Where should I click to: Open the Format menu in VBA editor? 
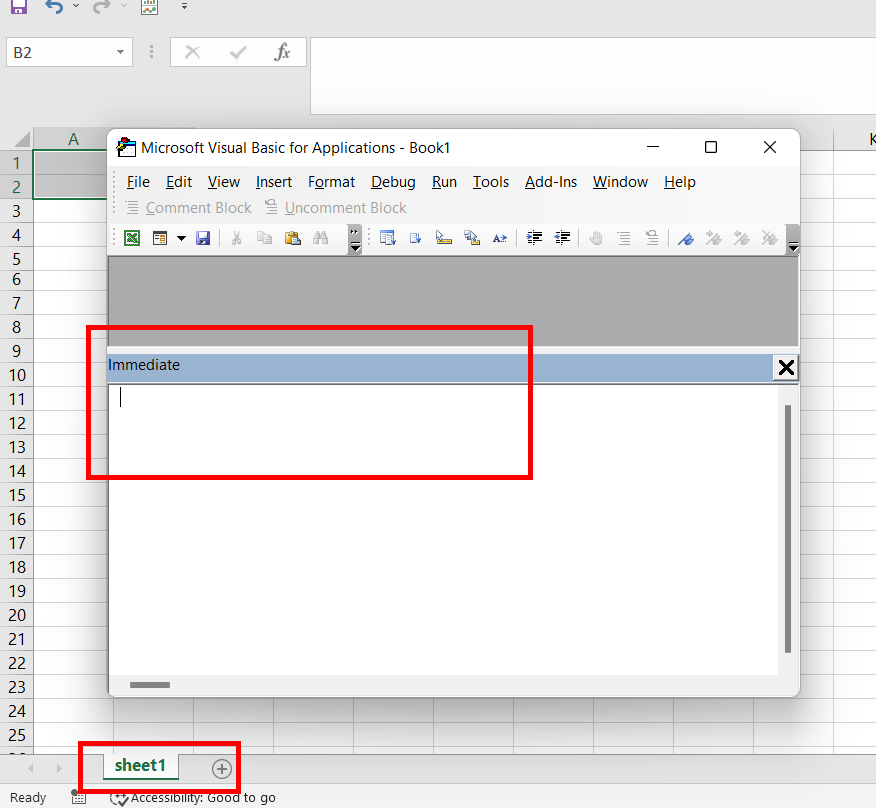tap(331, 182)
